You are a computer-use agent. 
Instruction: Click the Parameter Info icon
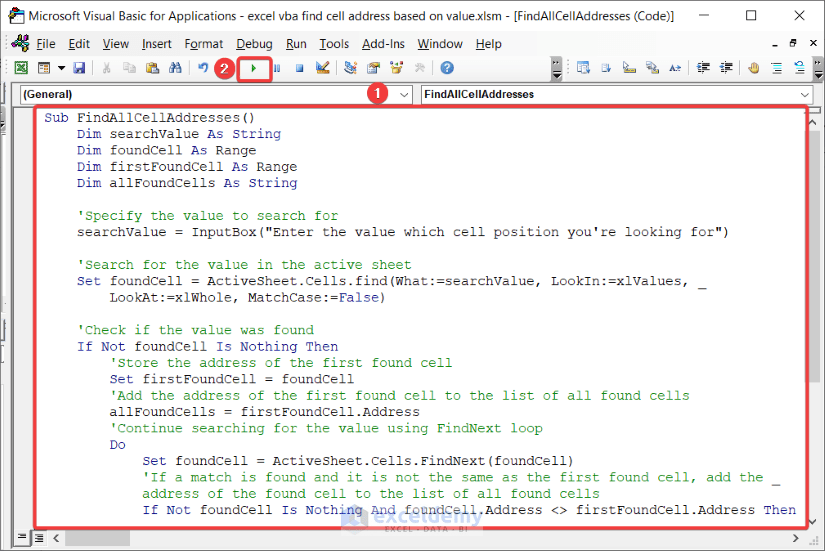tap(652, 68)
